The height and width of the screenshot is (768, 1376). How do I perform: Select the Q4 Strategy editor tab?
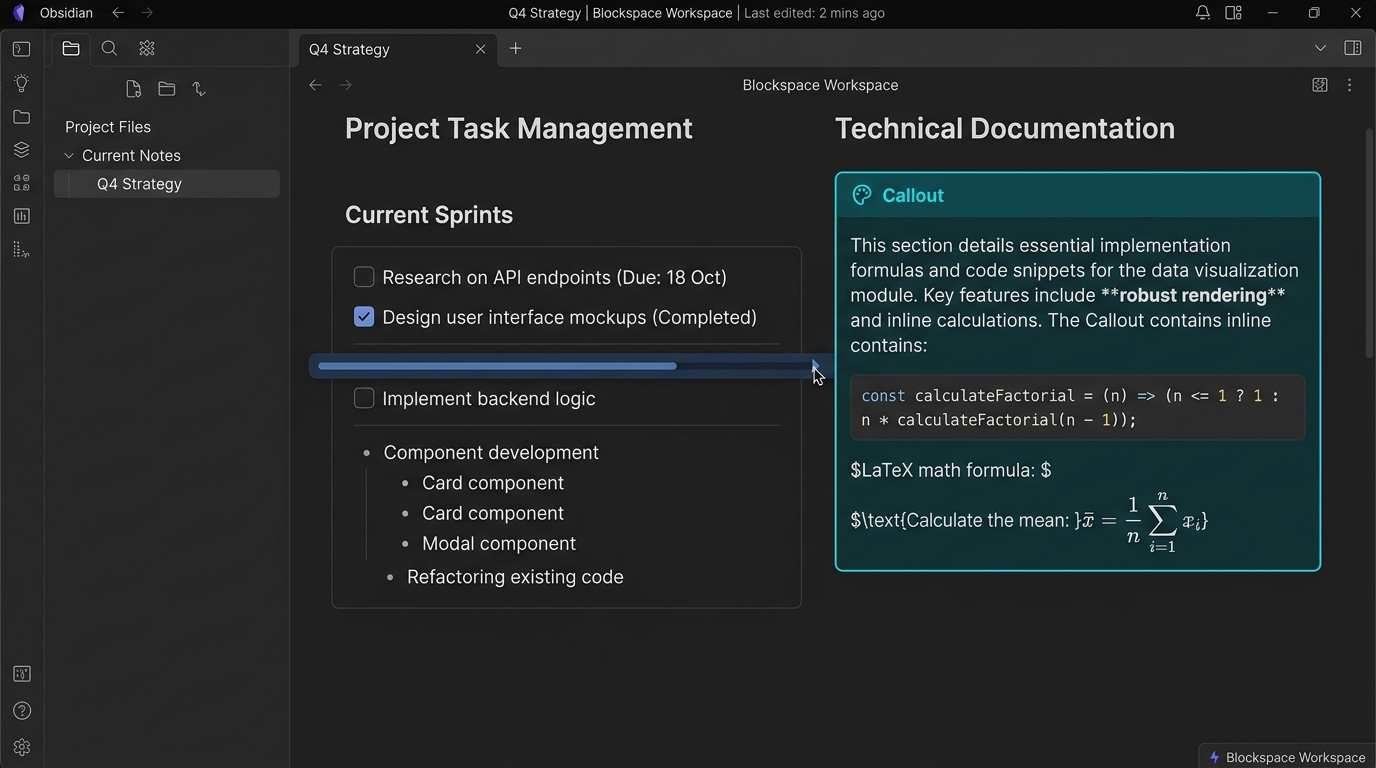[x=398, y=49]
